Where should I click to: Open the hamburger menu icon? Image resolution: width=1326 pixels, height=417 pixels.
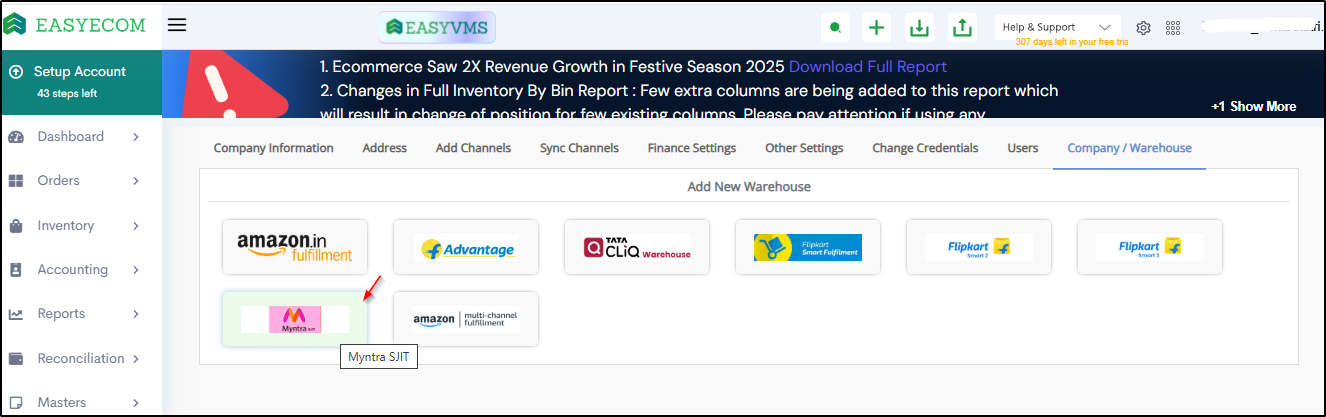(x=177, y=25)
